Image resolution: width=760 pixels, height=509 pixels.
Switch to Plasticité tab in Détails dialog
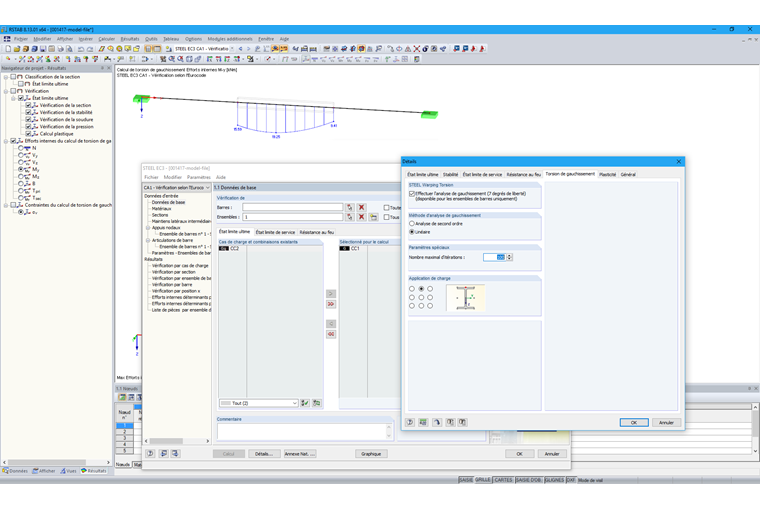coord(607,175)
